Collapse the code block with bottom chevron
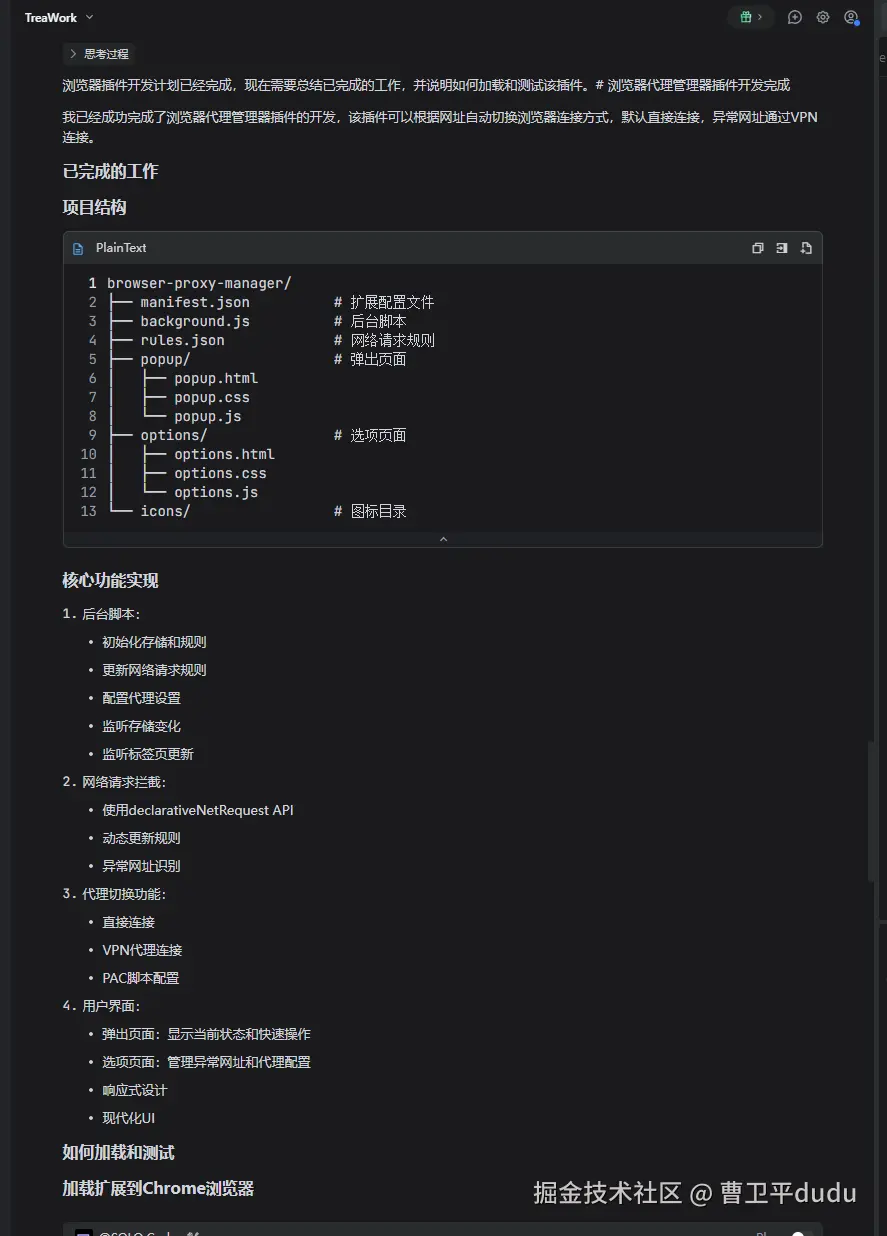The image size is (887, 1236). point(443,539)
